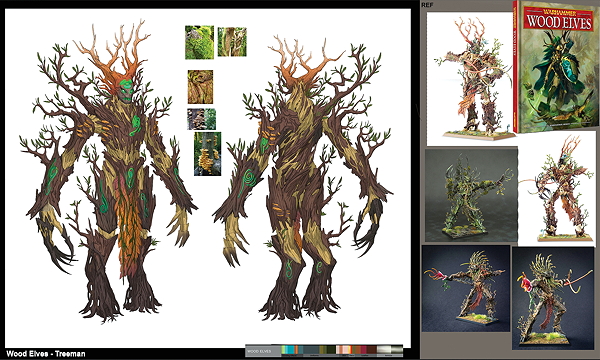Open the bottom-right Treeman miniature on blue

553,298
